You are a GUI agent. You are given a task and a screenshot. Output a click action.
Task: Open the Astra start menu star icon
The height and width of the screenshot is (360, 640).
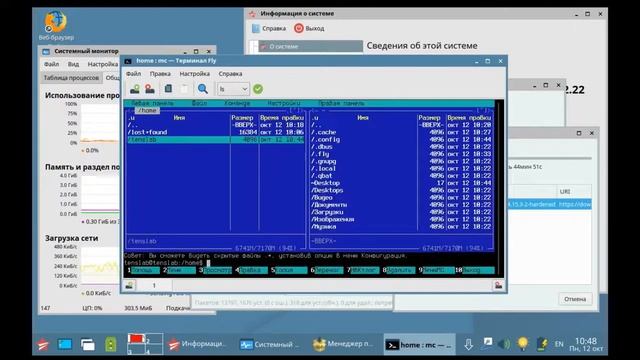click(x=42, y=345)
